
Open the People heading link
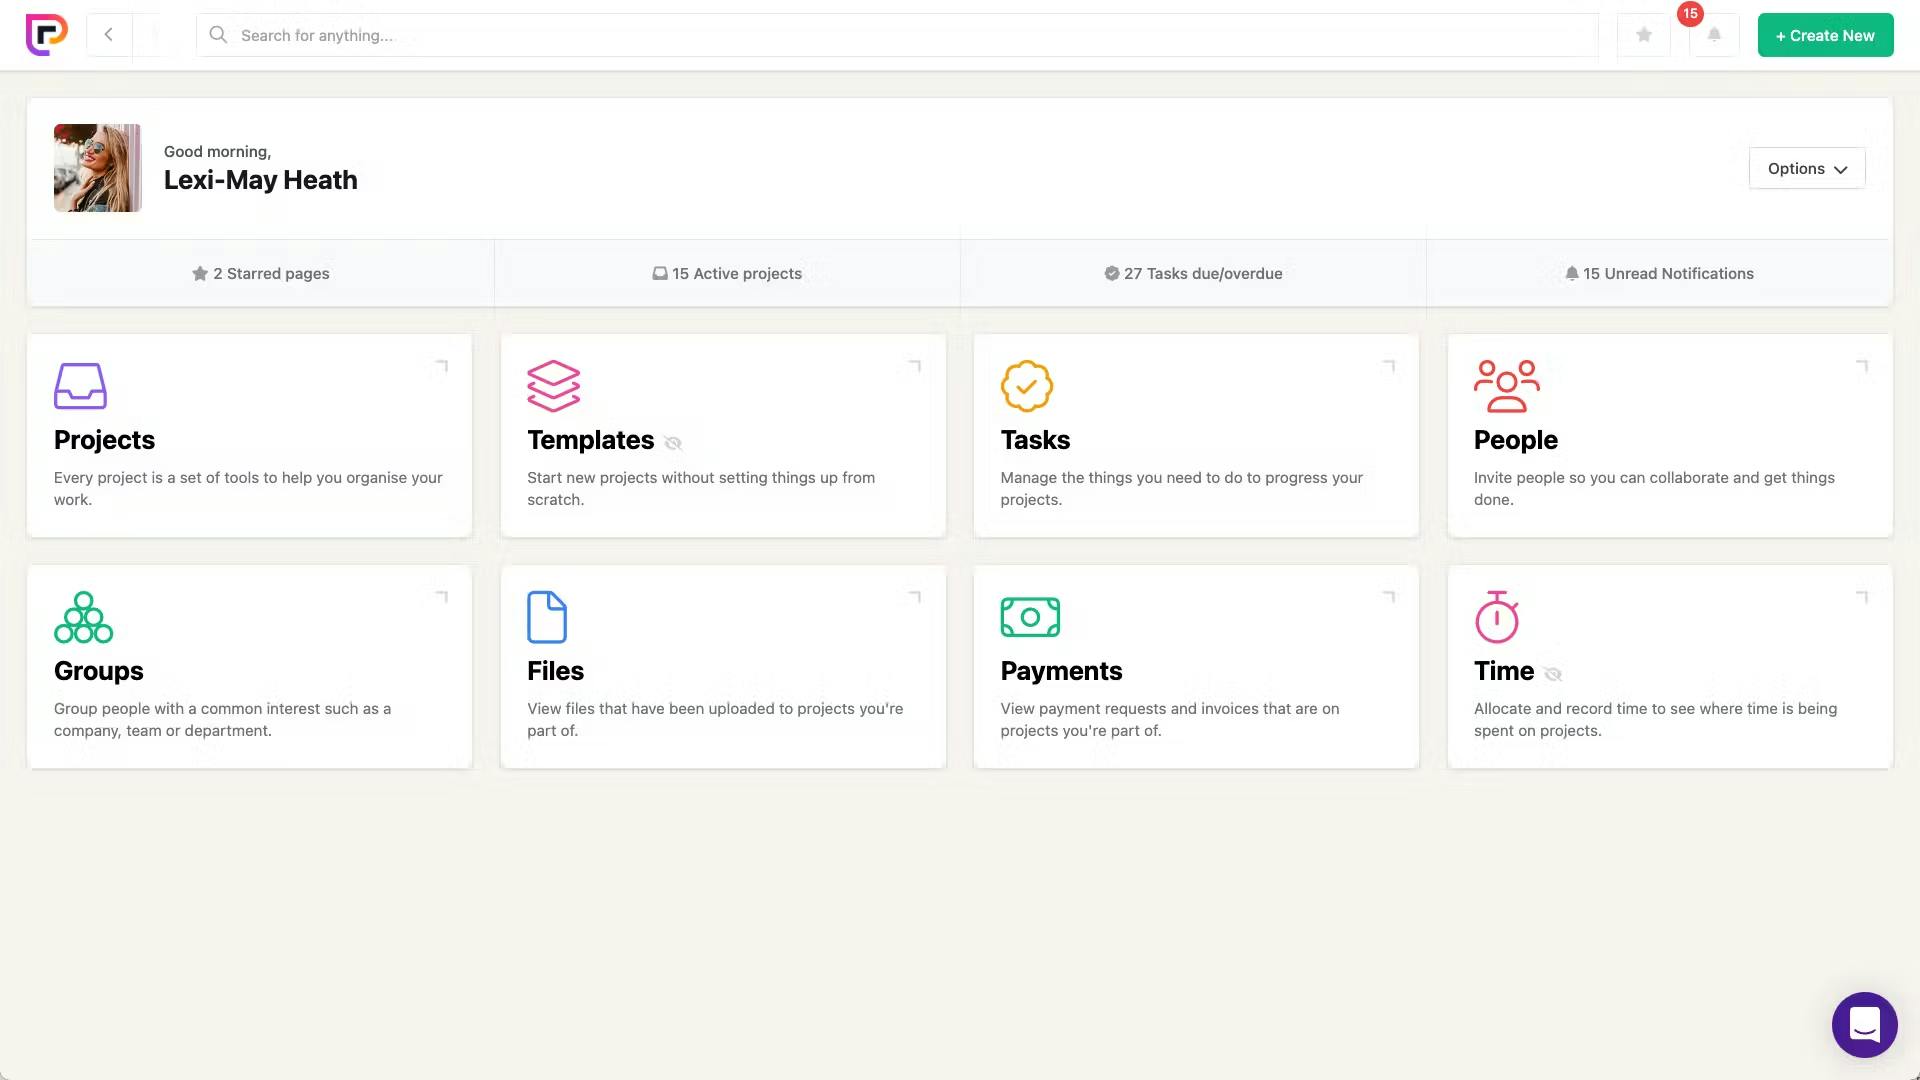tap(1515, 440)
